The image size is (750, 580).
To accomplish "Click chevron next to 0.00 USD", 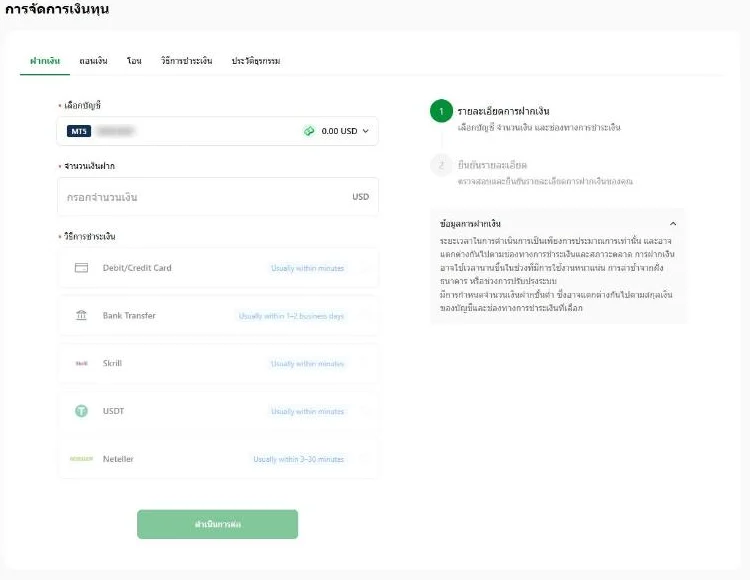I will (x=365, y=131).
